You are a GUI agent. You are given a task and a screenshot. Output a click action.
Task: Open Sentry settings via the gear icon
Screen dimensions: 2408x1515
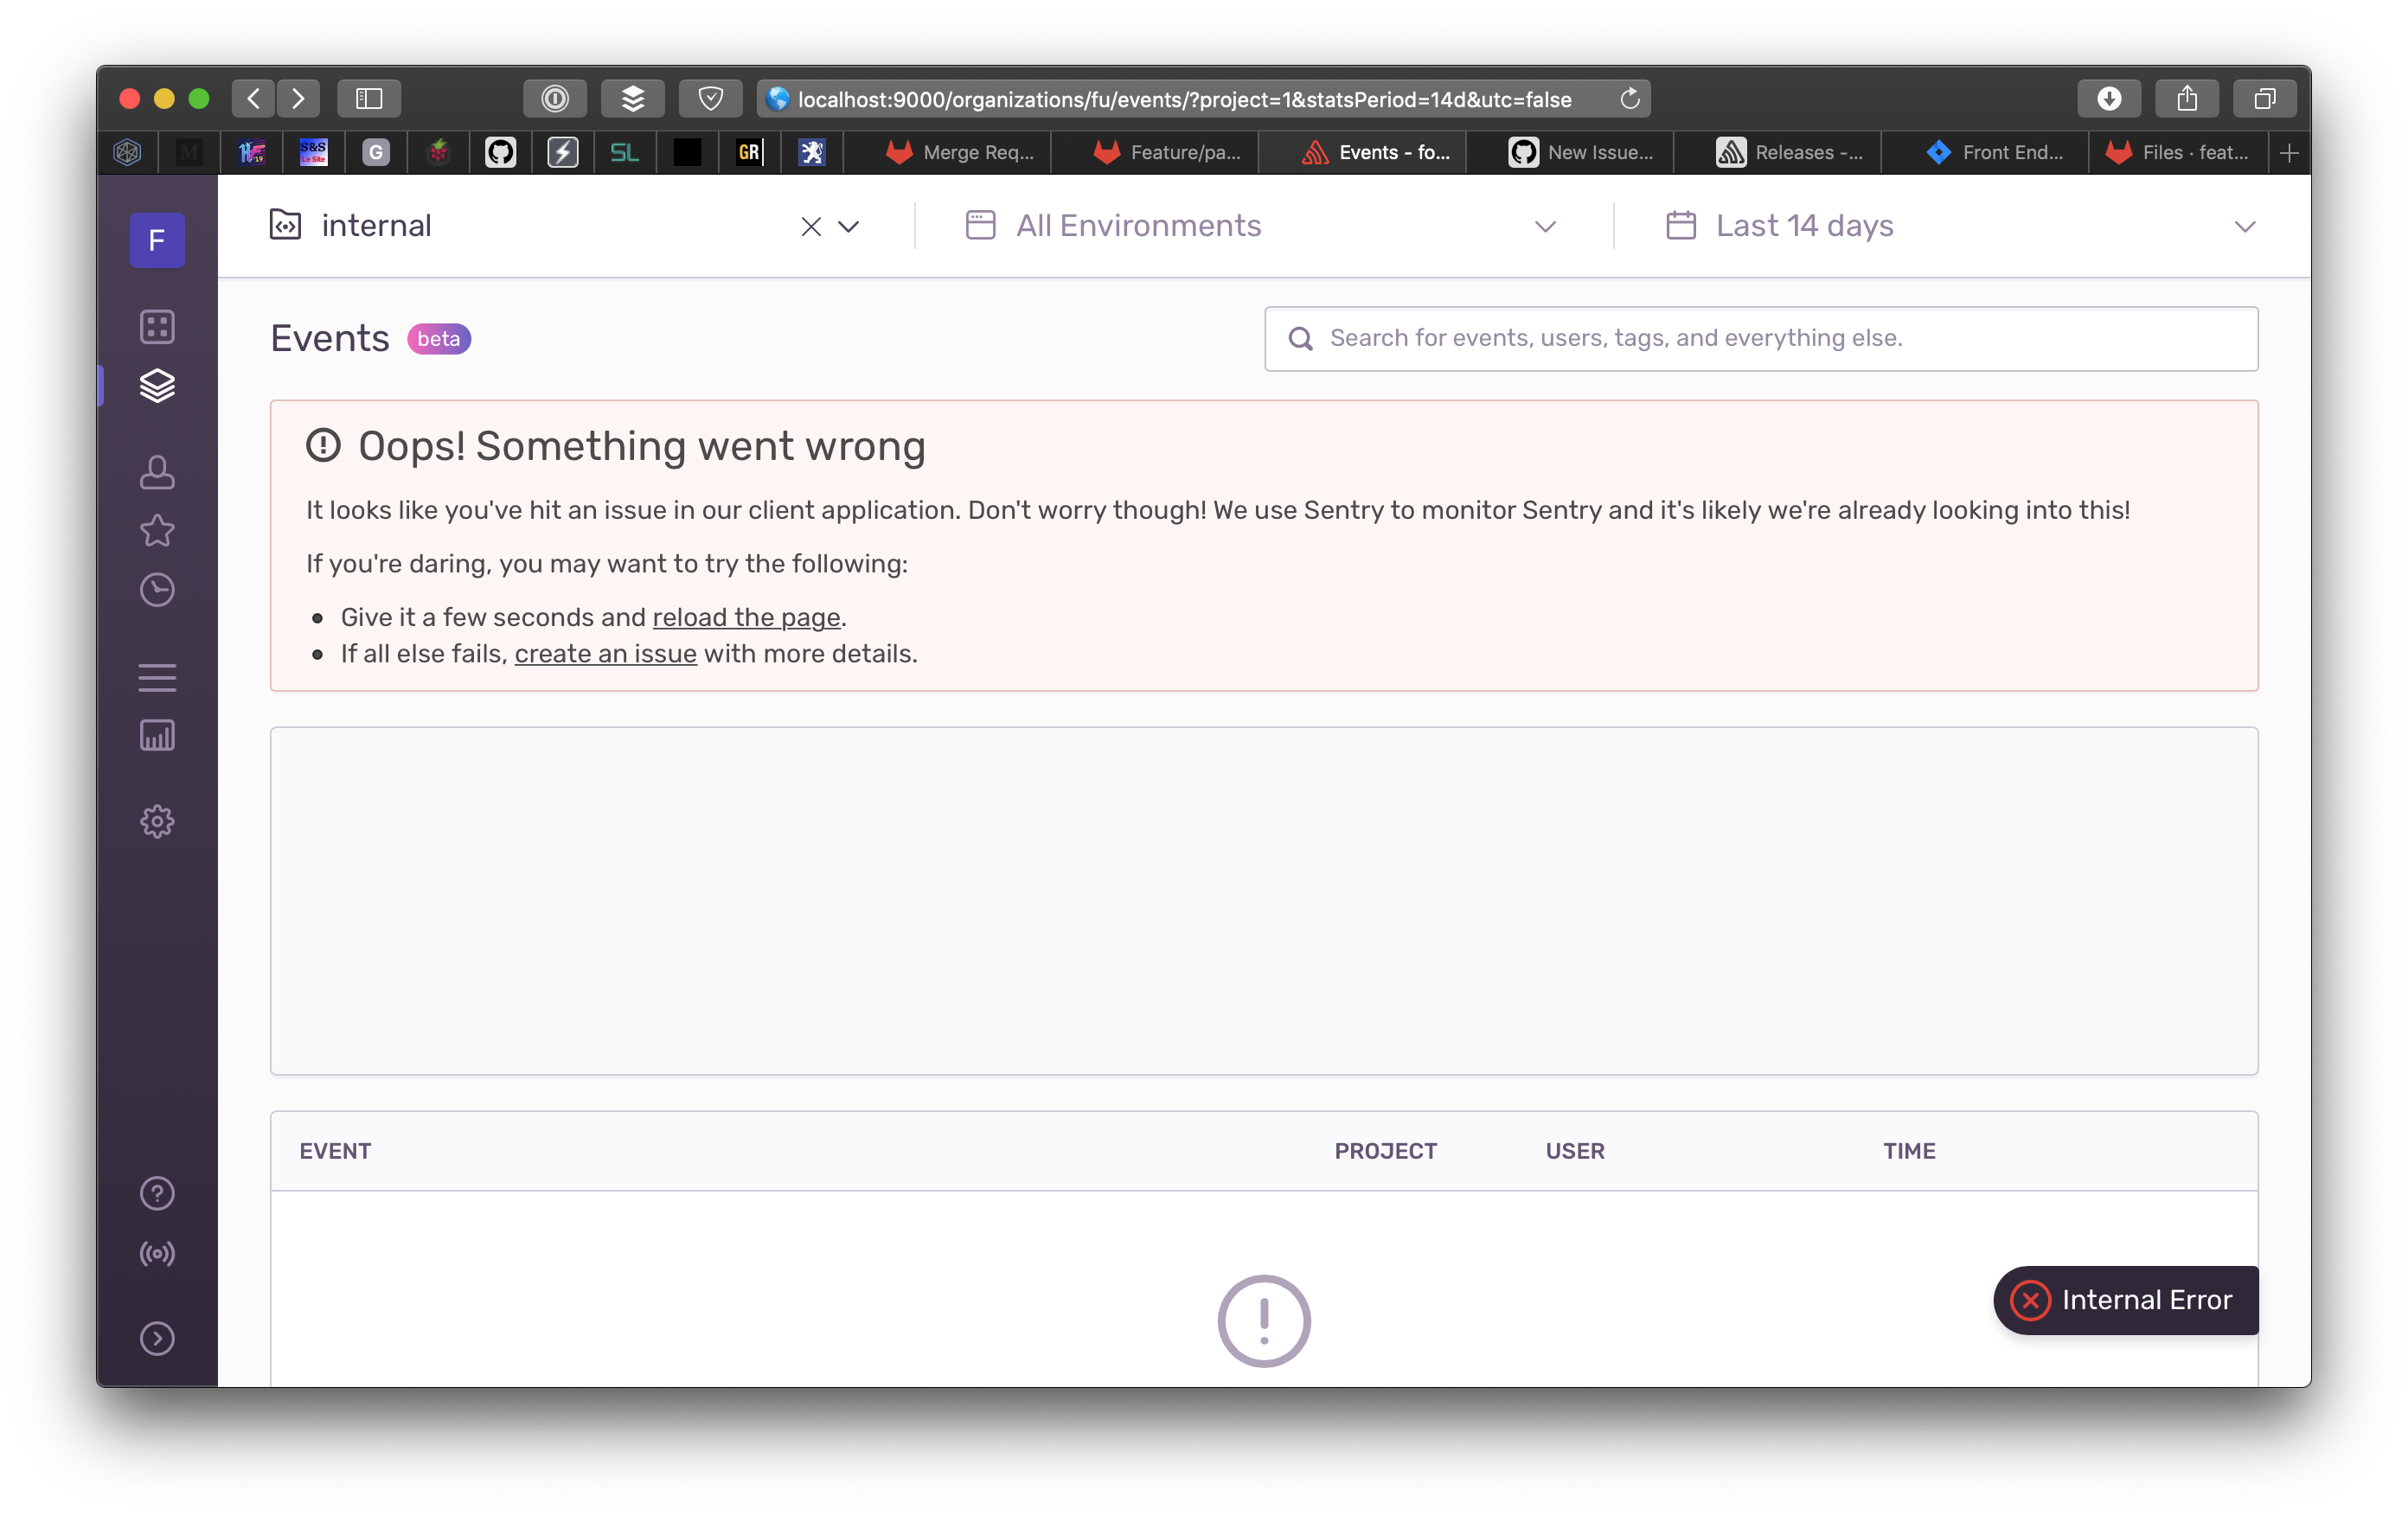pyautogui.click(x=158, y=821)
